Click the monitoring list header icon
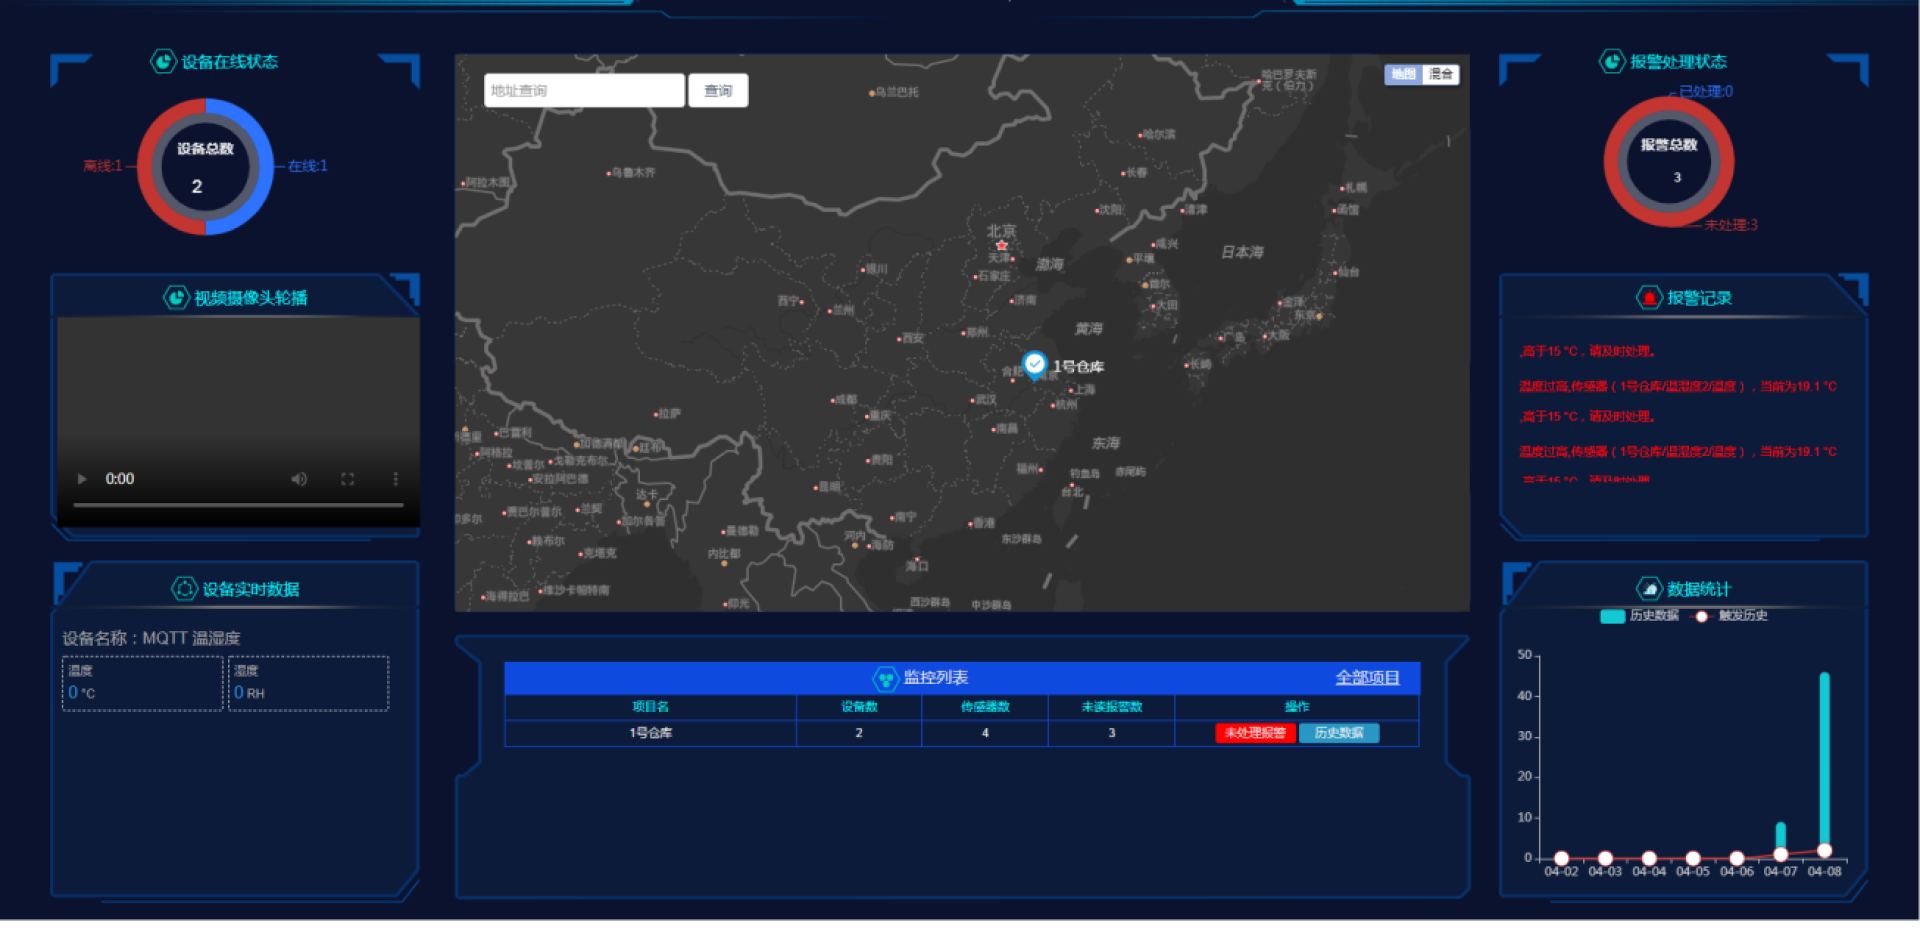Viewport: 1920px width, 937px height. (x=885, y=679)
